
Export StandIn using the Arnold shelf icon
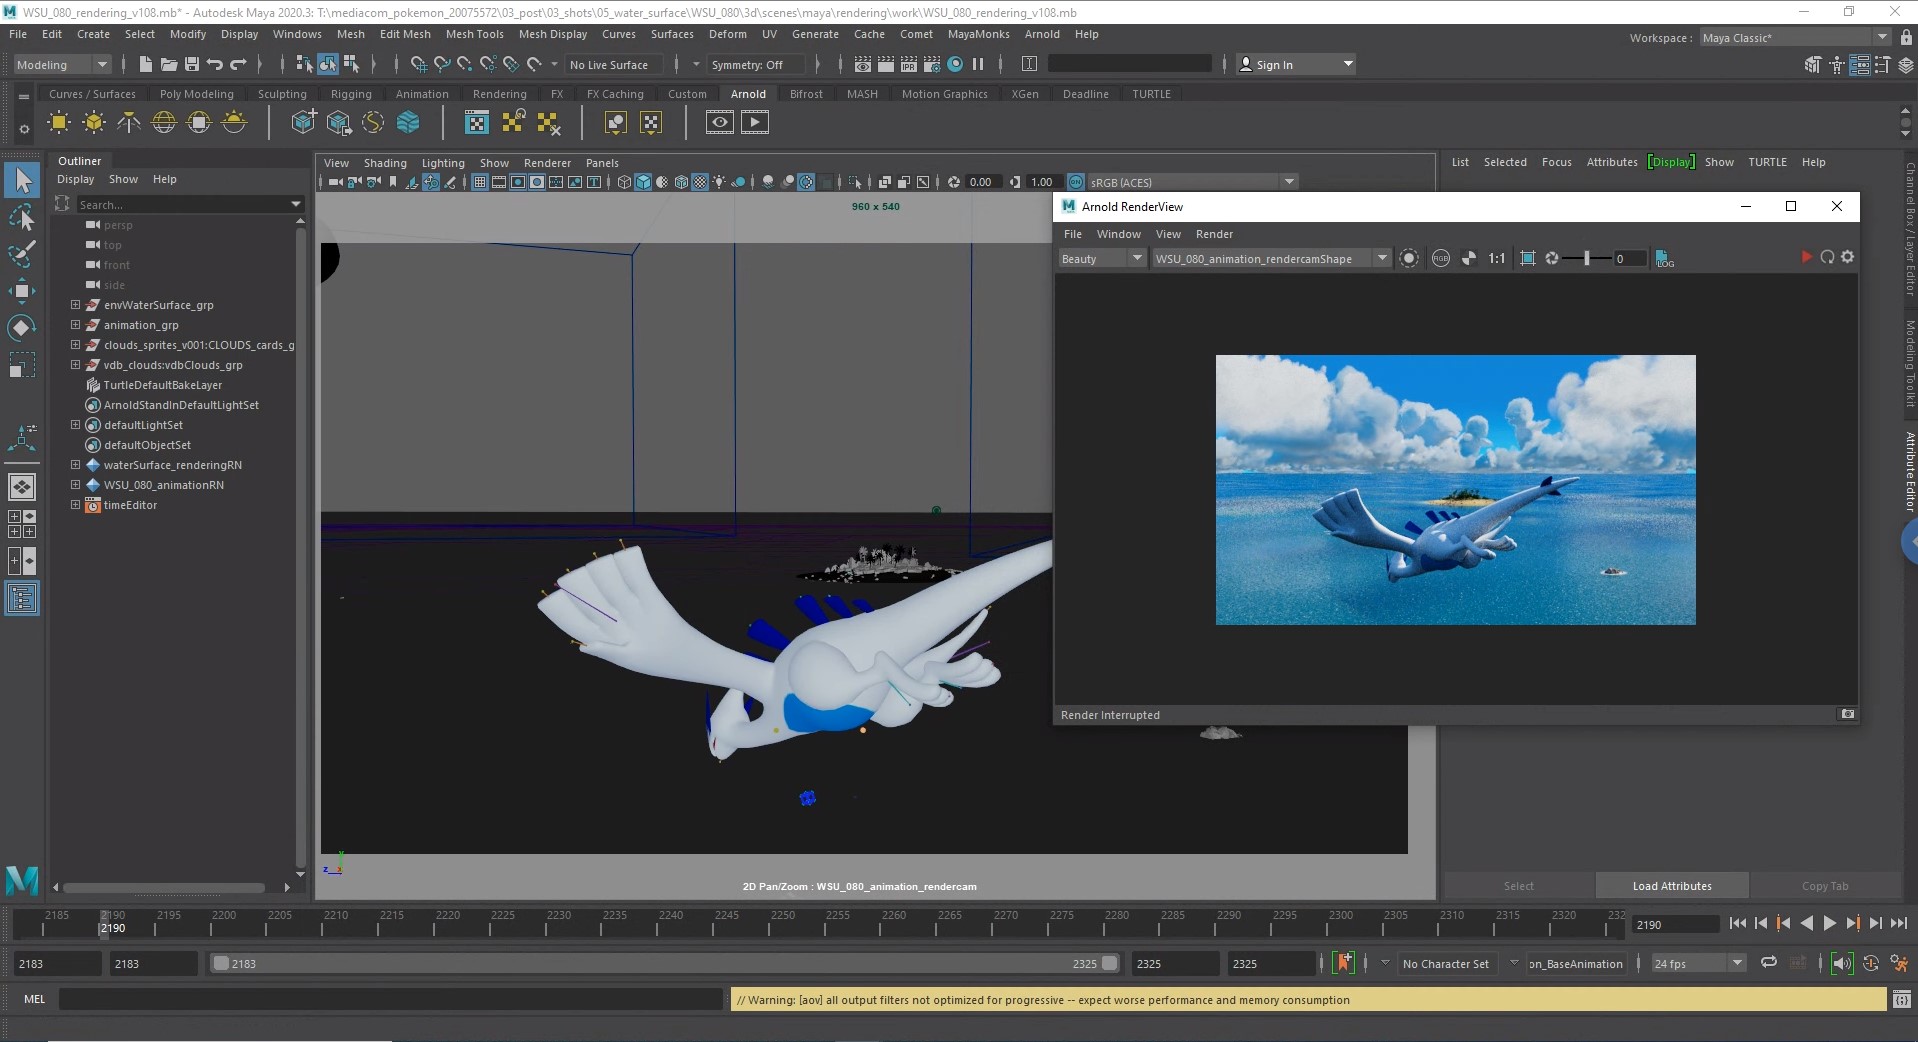tap(339, 122)
